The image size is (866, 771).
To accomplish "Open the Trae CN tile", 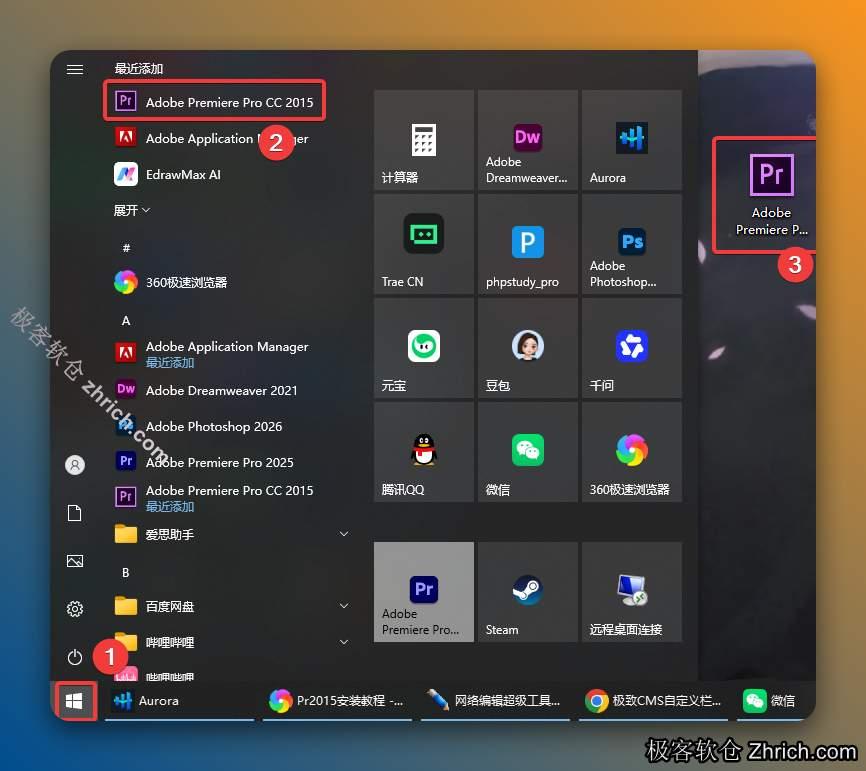I will [424, 244].
